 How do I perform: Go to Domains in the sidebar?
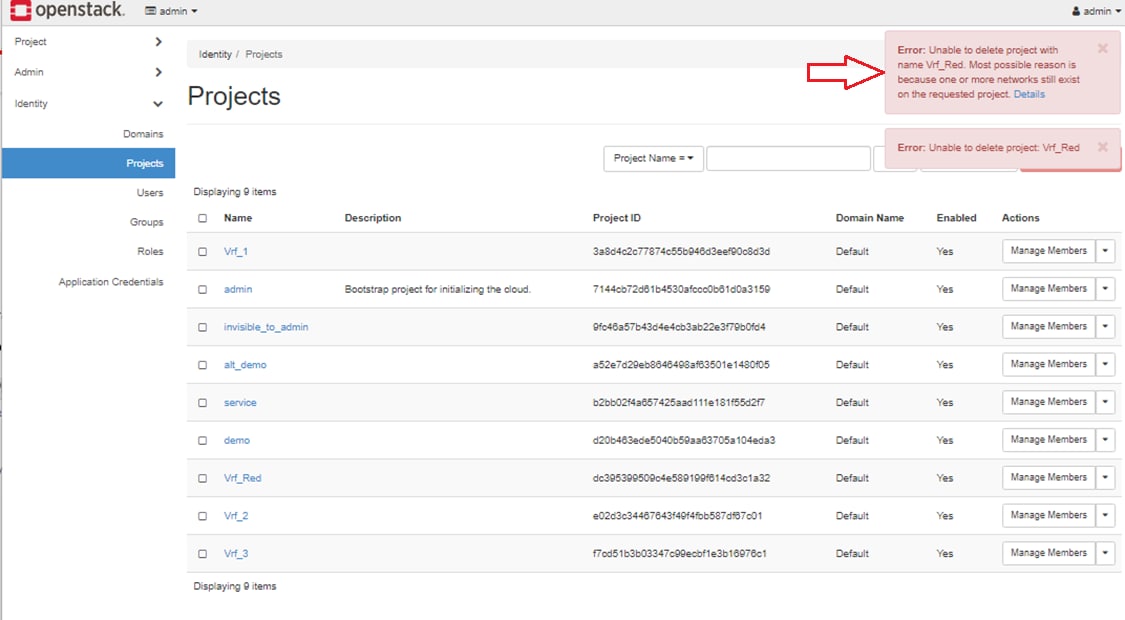point(143,134)
